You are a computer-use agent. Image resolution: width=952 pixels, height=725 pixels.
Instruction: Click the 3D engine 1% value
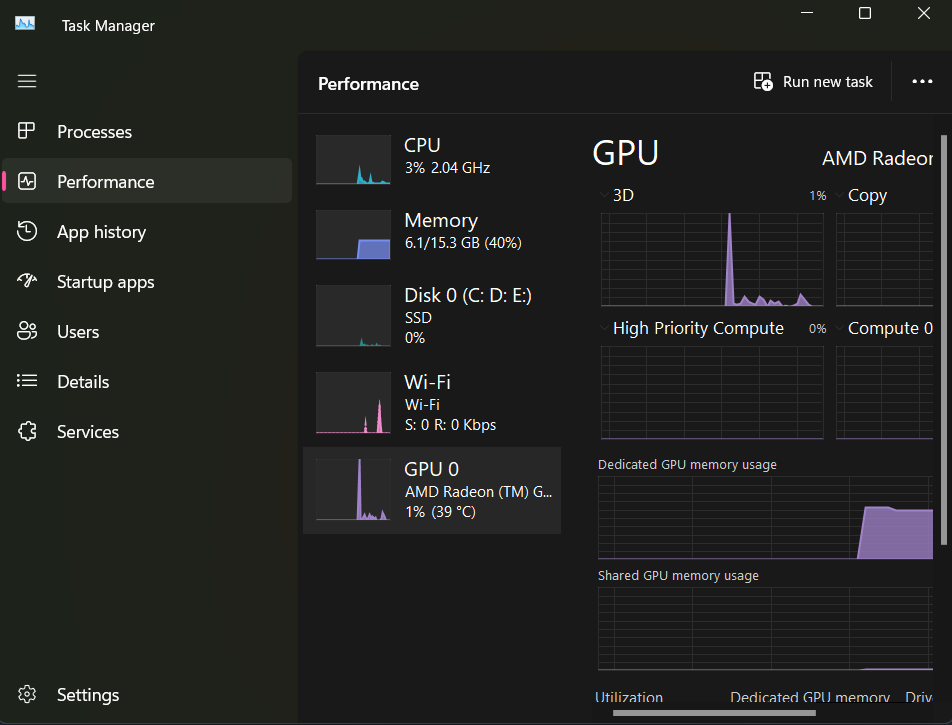[x=817, y=196]
